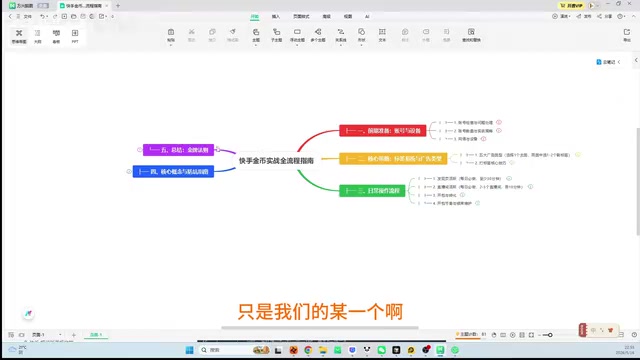The image size is (640, 360).
Task: Click the Publish button at top right
Action: (584, 16)
